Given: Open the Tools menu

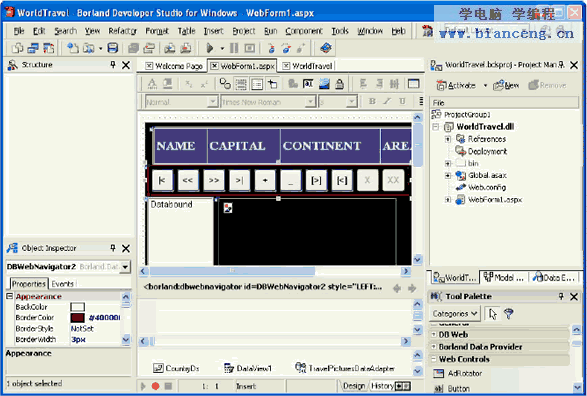Looking at the screenshot, I should [340, 31].
